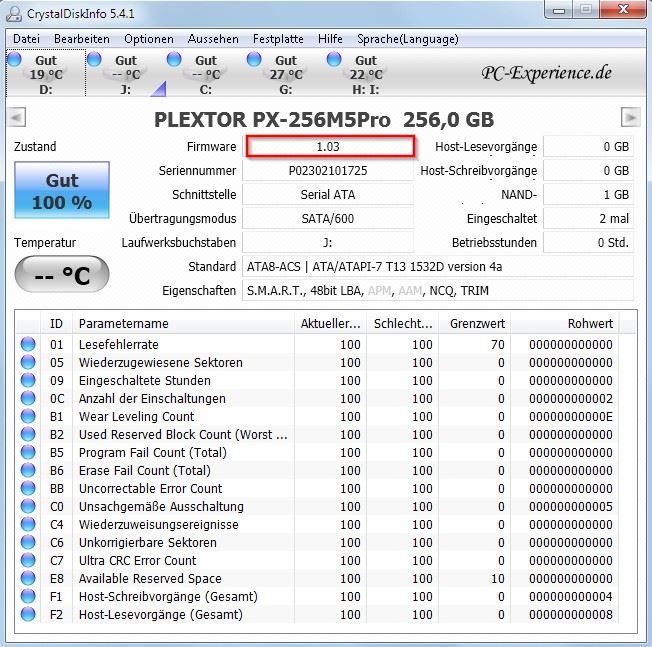Click status orb of Wiederzugewiesene Sektoren row
This screenshot has width=652, height=647.
[28, 362]
